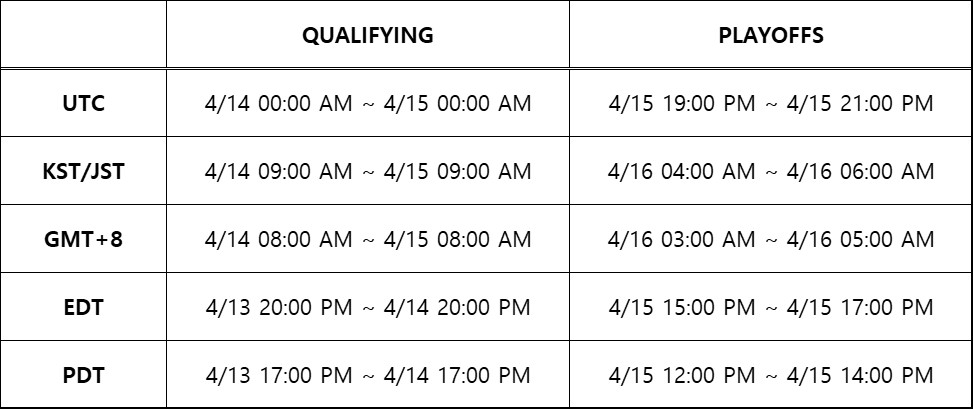Select the KST/JST row label
The width and height of the screenshot is (974, 410).
tap(83, 171)
